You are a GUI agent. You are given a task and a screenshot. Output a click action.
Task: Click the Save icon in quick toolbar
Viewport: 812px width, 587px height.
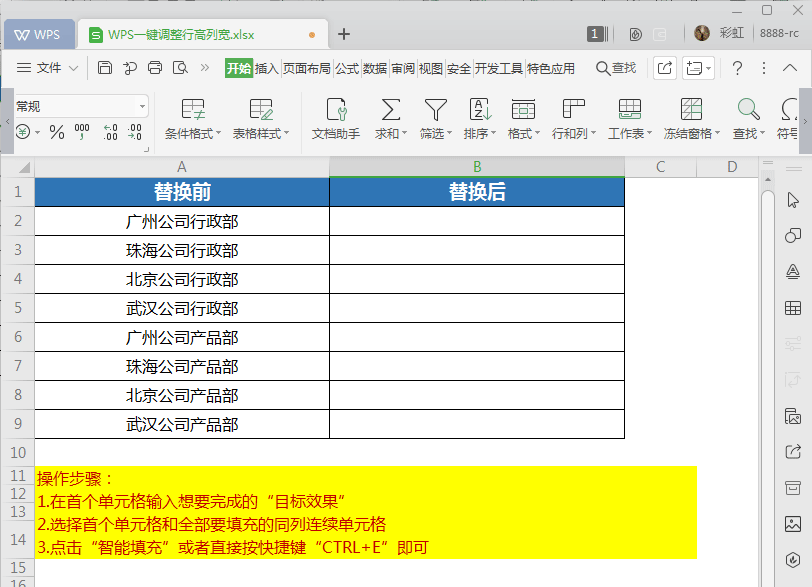105,68
